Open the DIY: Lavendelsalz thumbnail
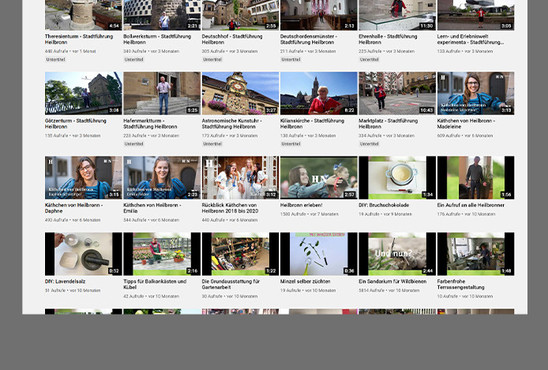This screenshot has height=370, width=548. point(84,254)
